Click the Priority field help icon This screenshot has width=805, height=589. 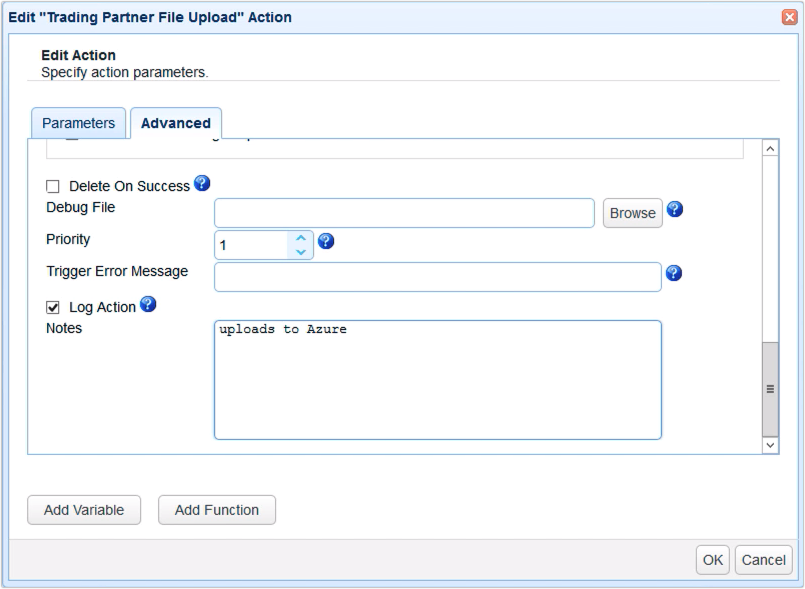pos(325,241)
